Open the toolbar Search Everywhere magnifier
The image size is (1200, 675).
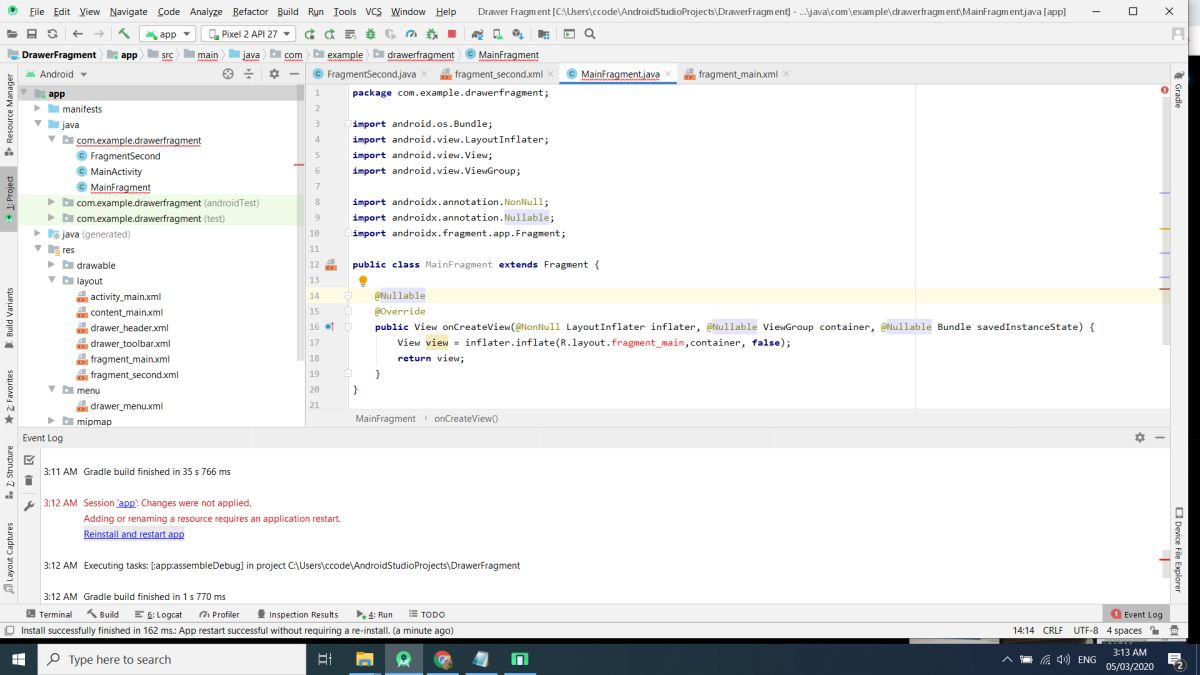[590, 34]
